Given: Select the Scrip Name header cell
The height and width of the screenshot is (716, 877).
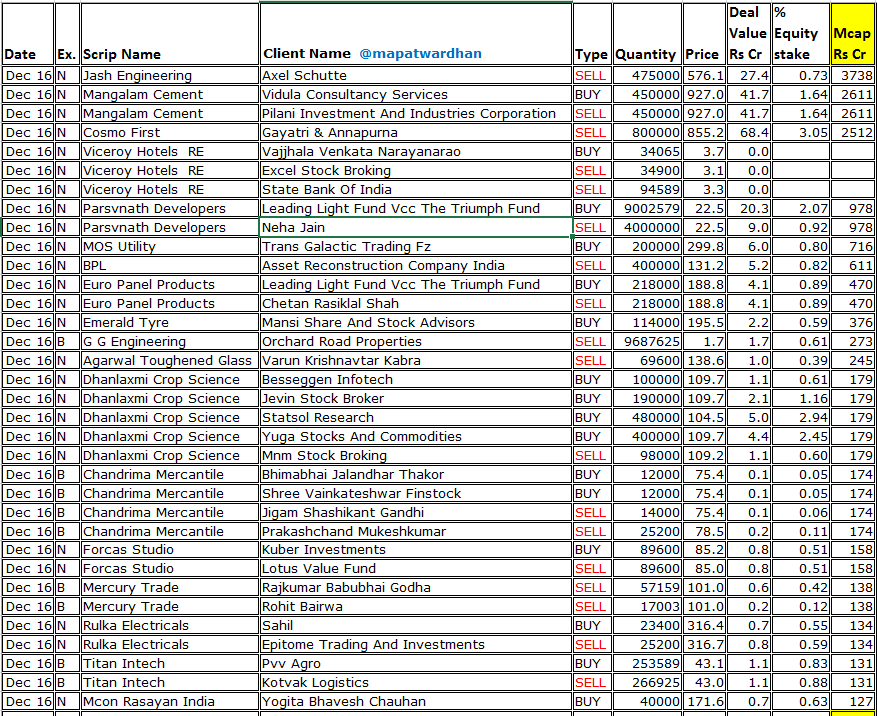Looking at the screenshot, I should tap(169, 34).
